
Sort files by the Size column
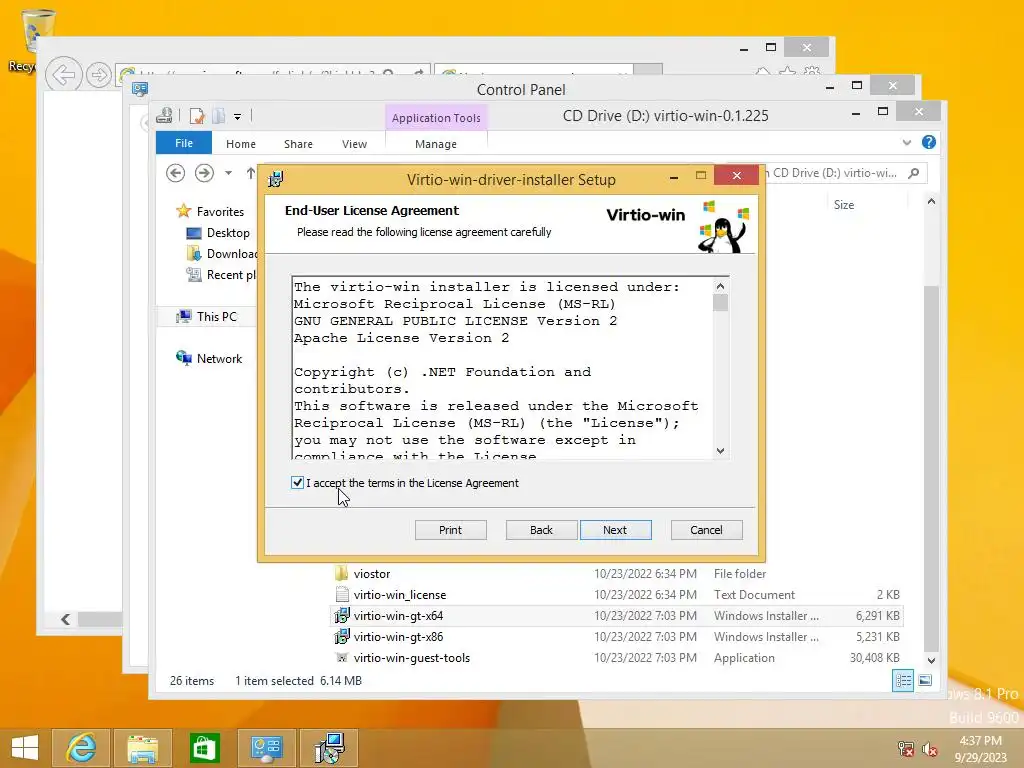844,204
